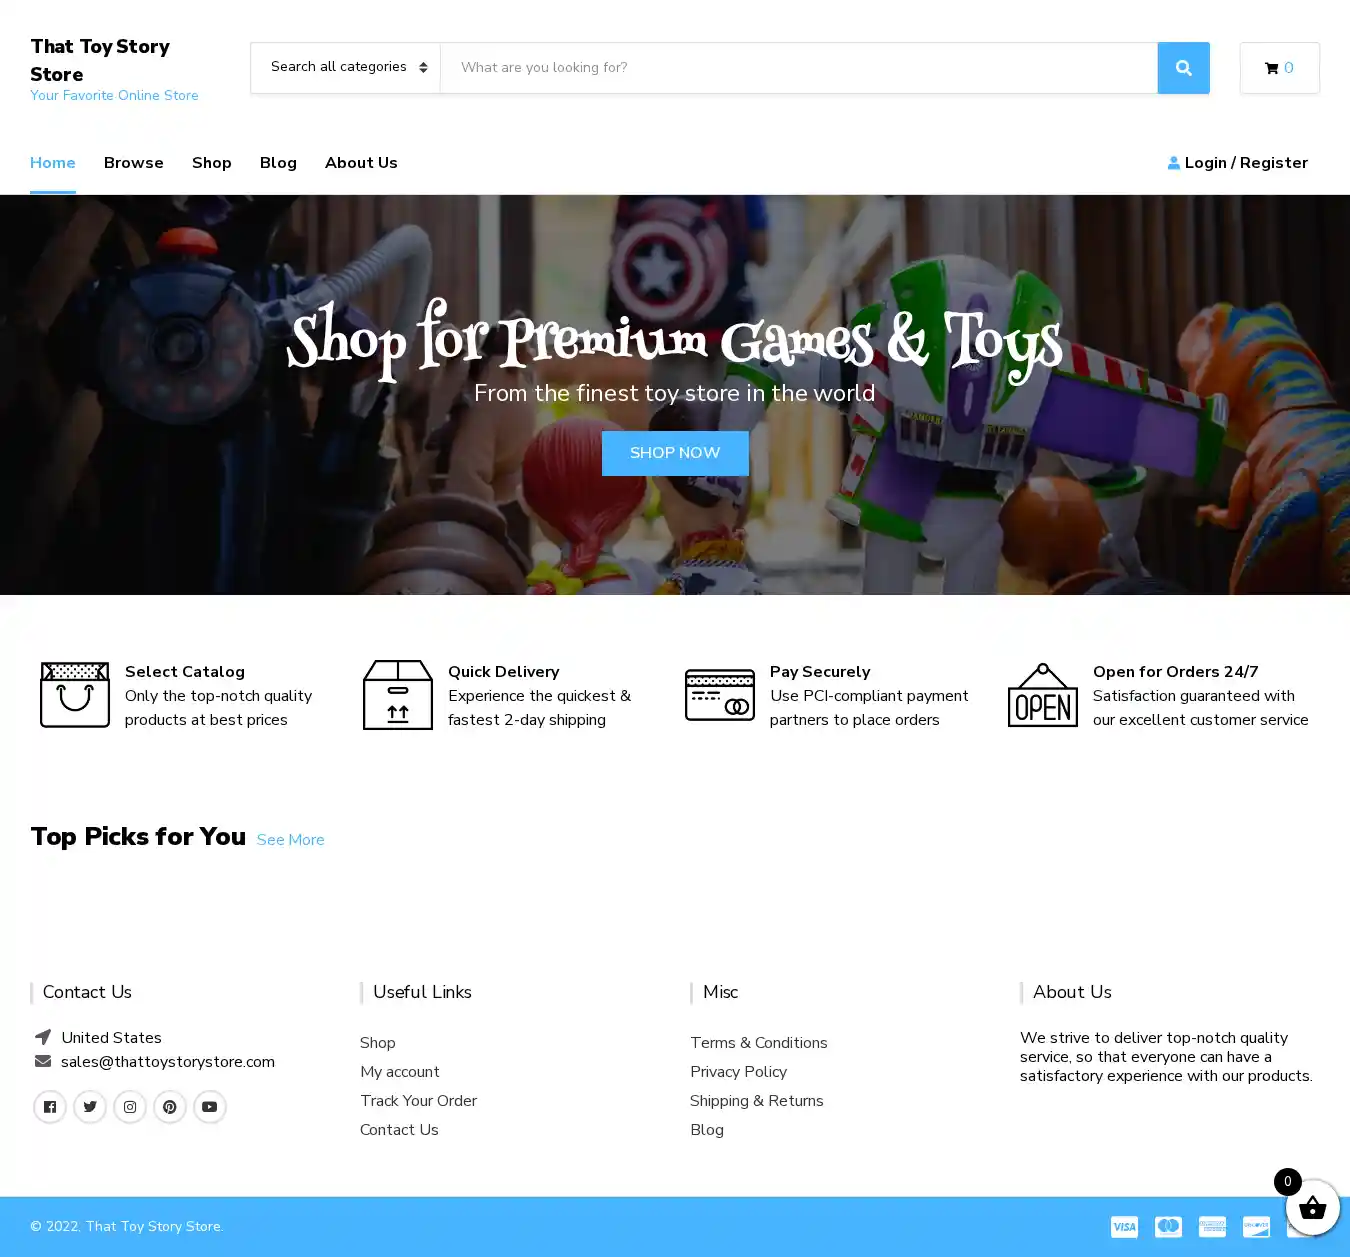Go to the Browse menu item
1350x1257 pixels.
click(x=133, y=163)
